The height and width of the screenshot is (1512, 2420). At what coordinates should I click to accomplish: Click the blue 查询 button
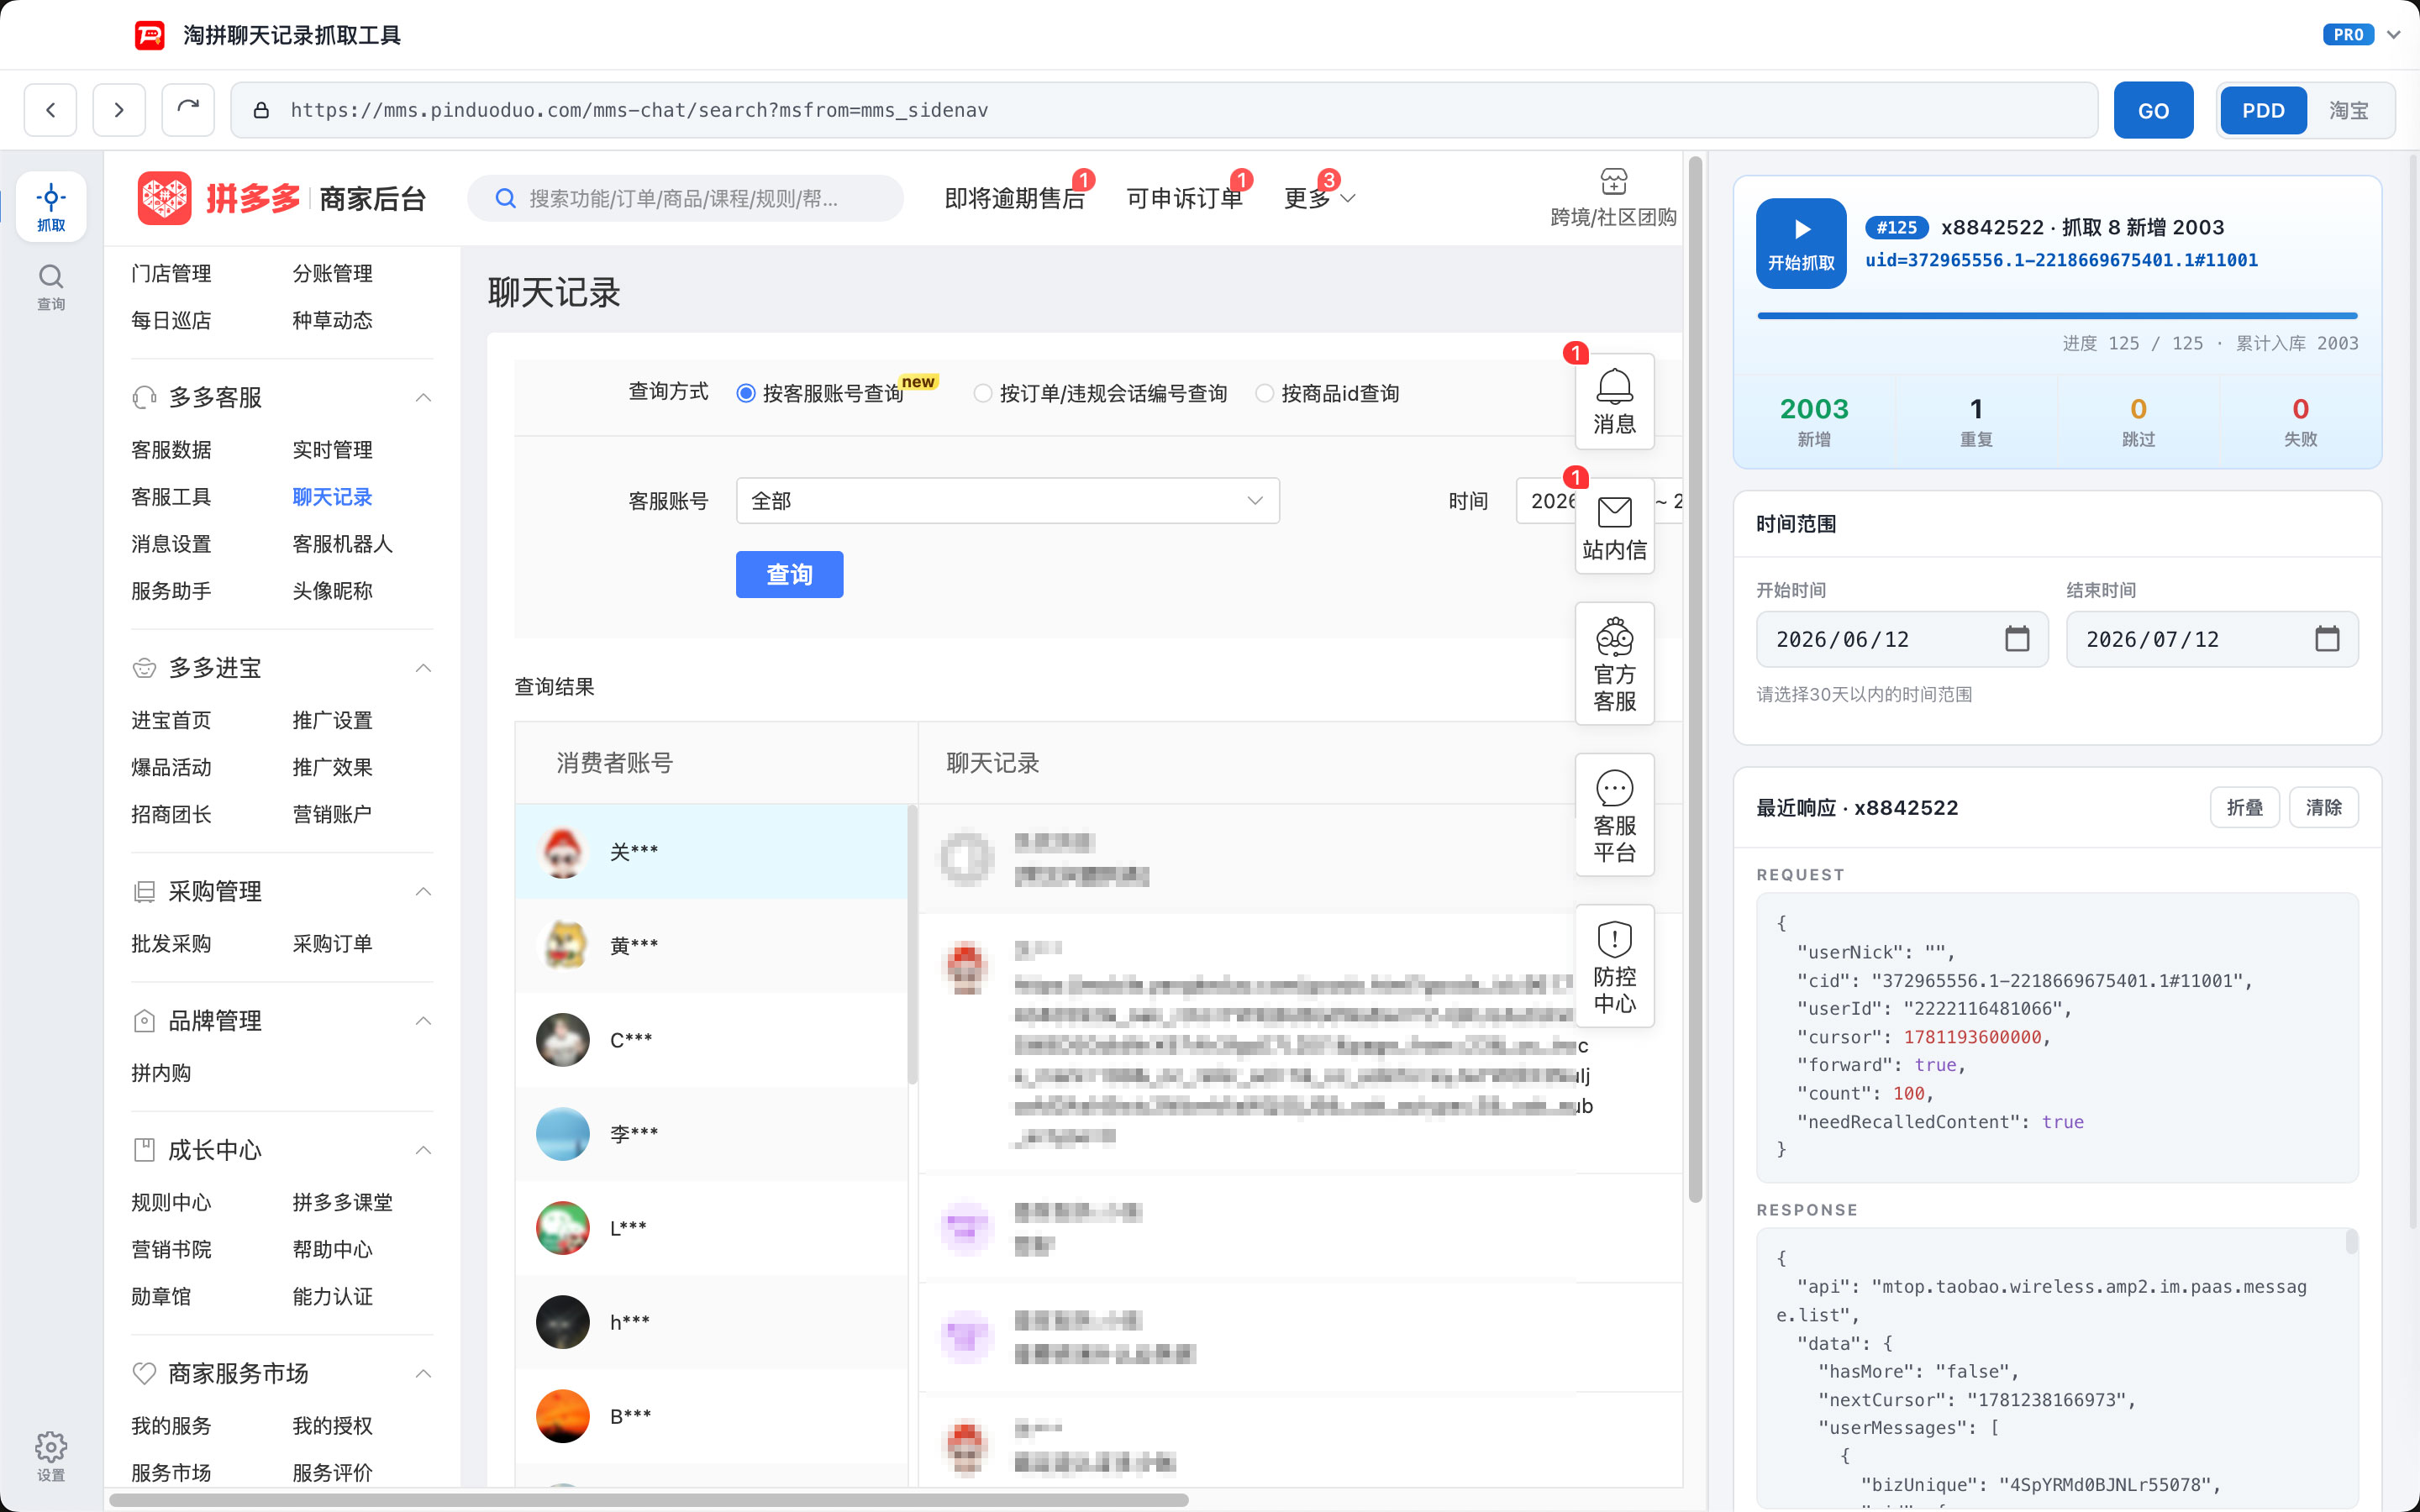pos(789,575)
